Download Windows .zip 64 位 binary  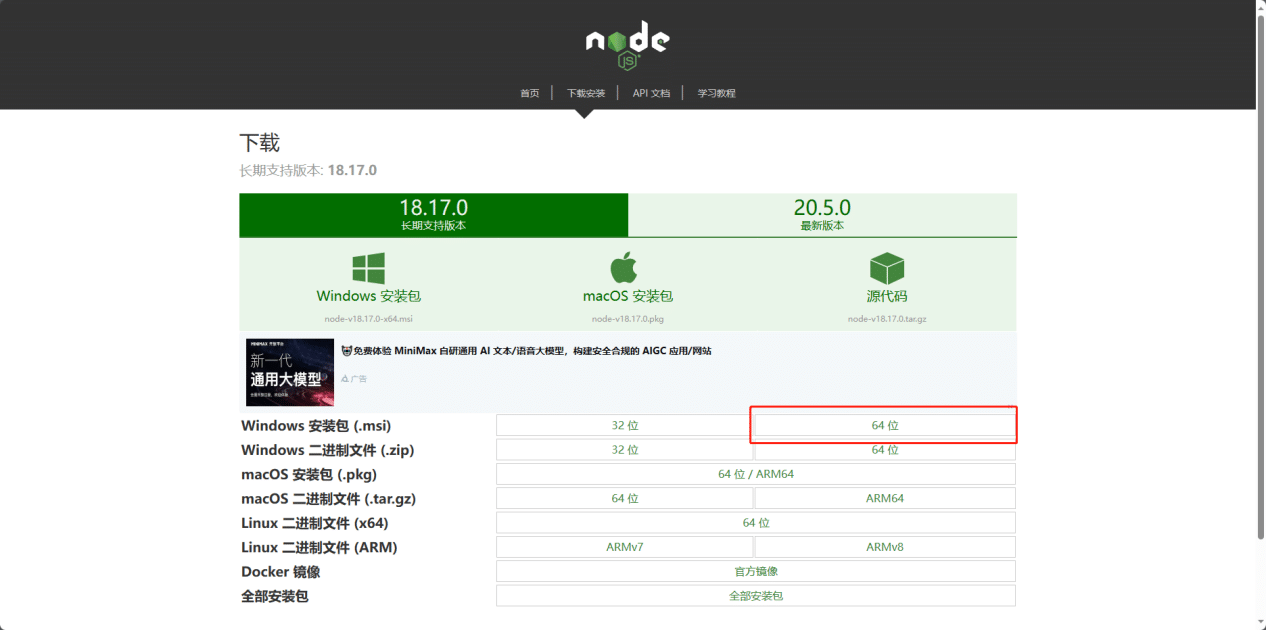[x=885, y=450]
